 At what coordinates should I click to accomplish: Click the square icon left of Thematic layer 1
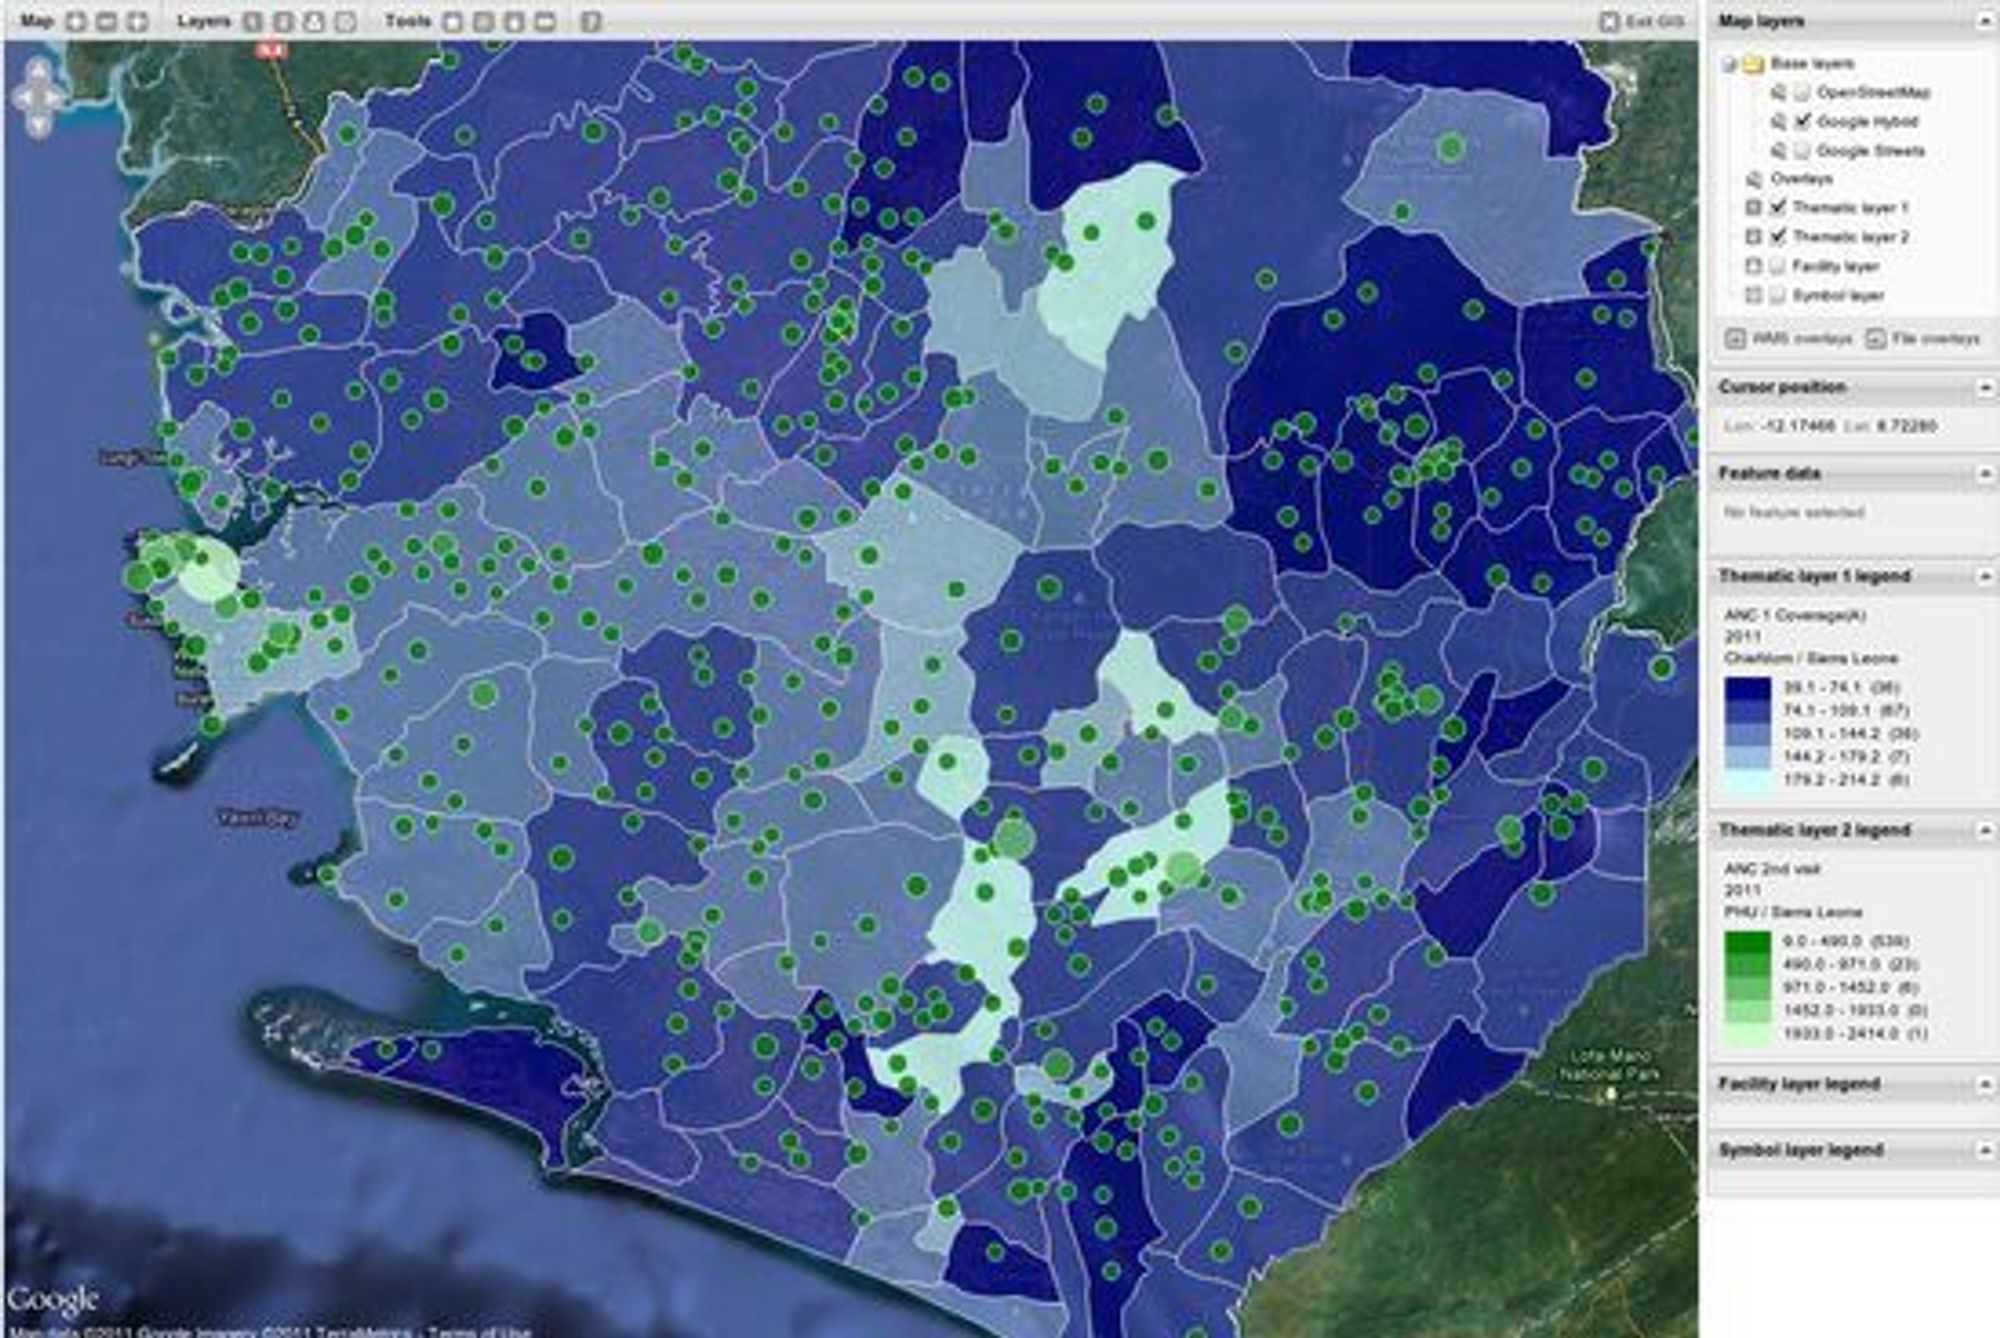1753,208
